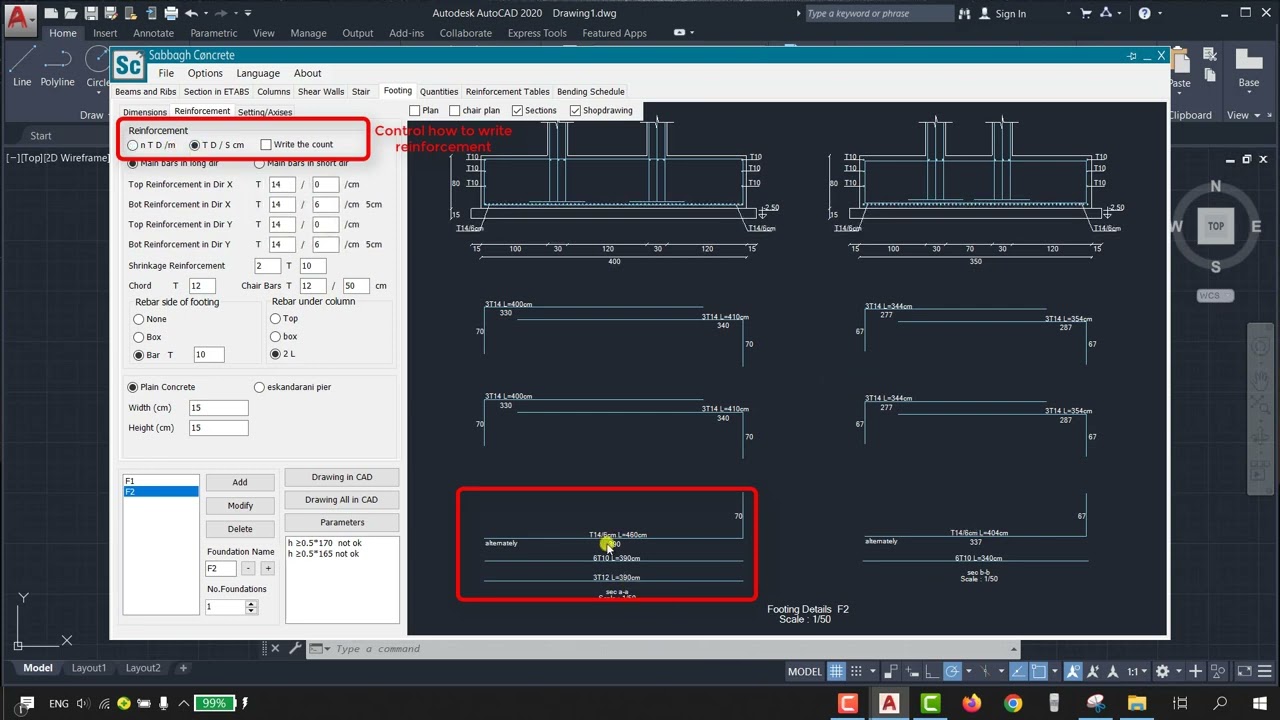Click the Plot printer icon in AutoCAD
The height and width of the screenshot is (720, 1280).
coord(171,13)
